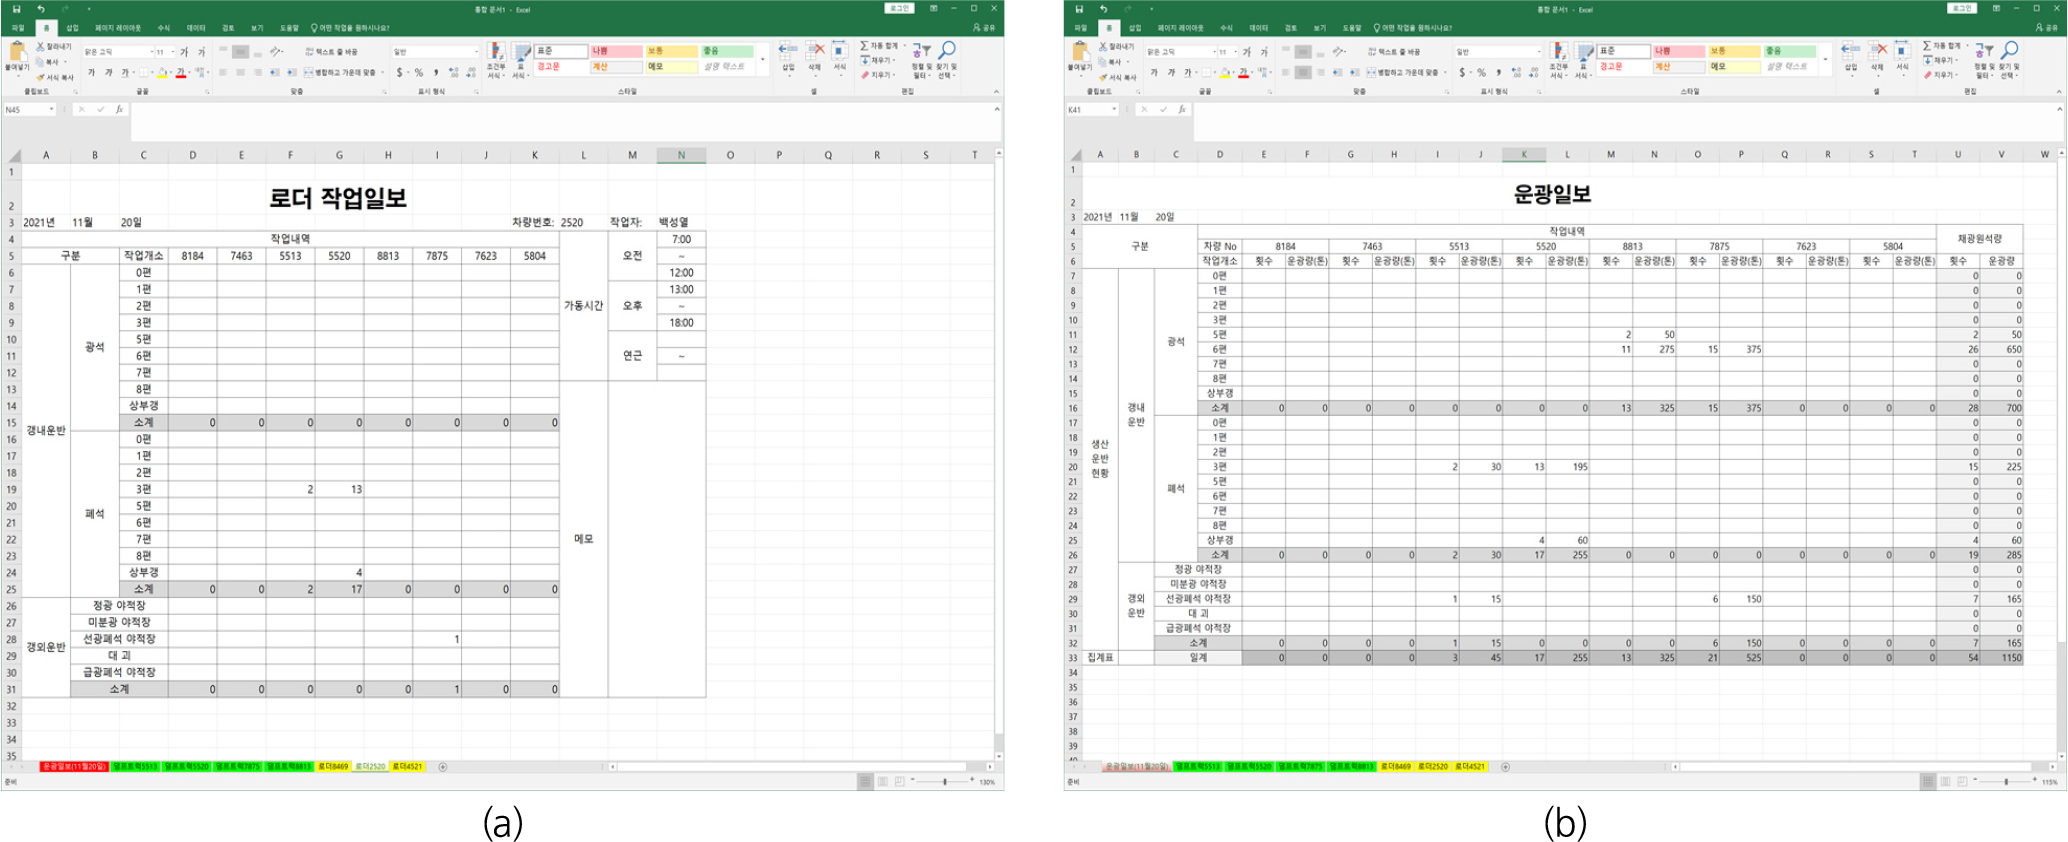Toggle wrap text (텍스트 줄 바꿈) in the left window
This screenshot has width=2068, height=842.
[x=332, y=51]
